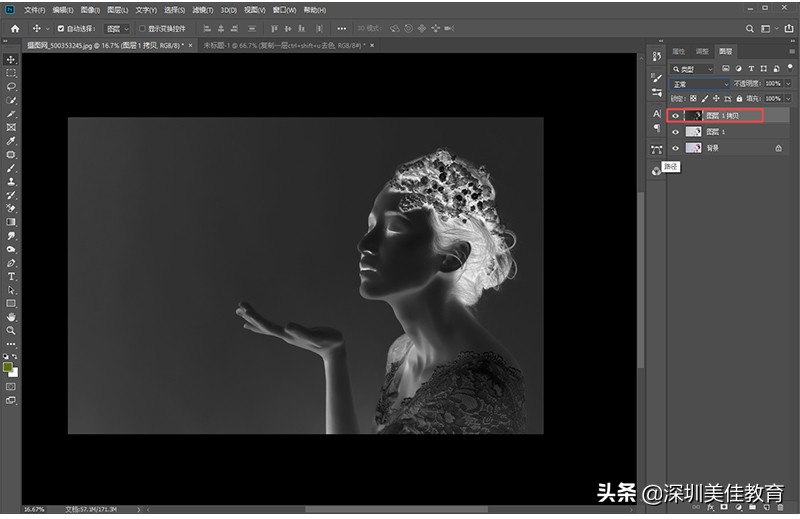
Task: Open the Search magnifier icon top right
Action: [x=749, y=29]
